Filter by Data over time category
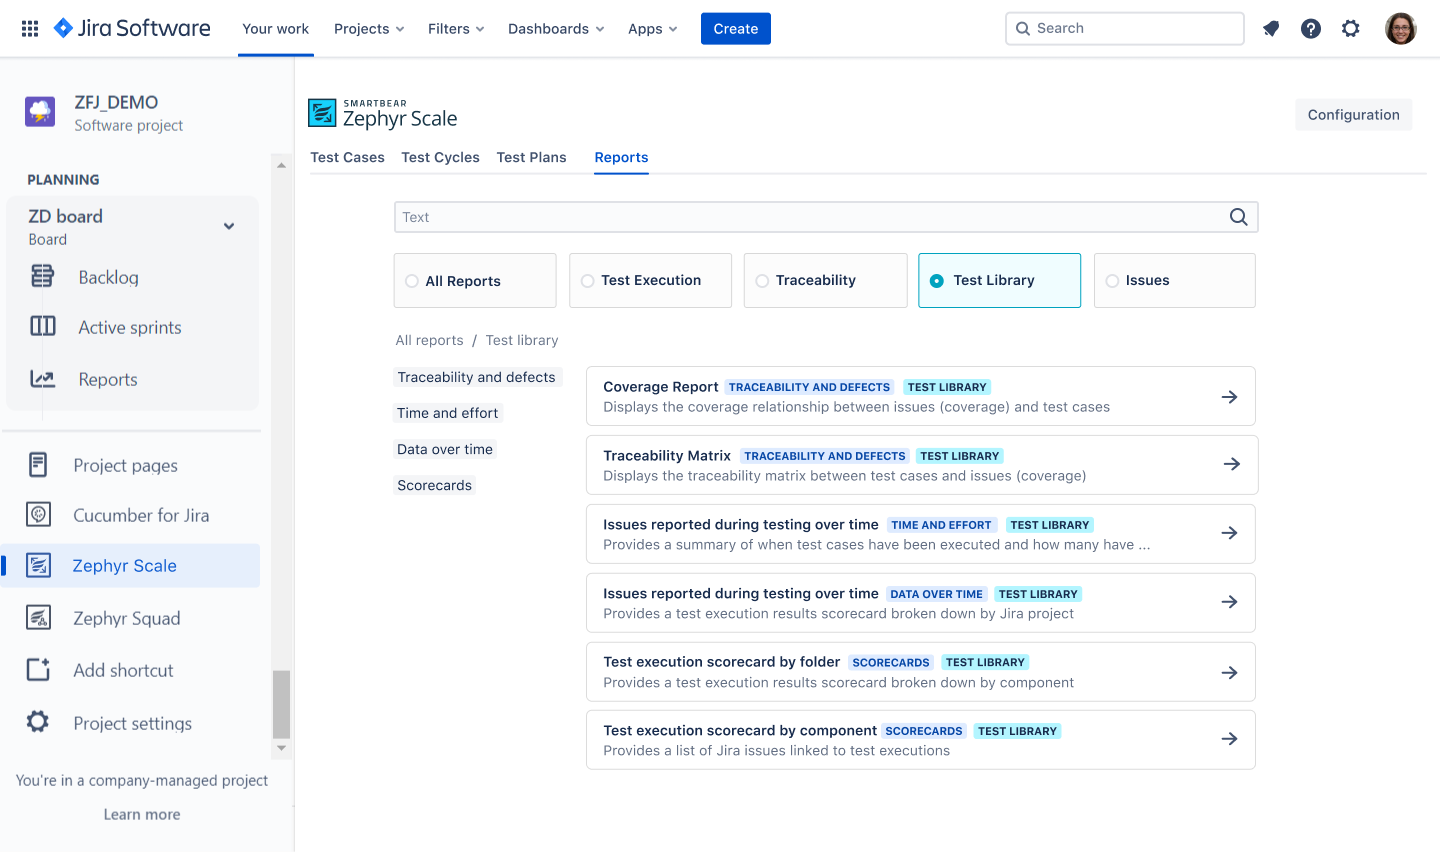1440x852 pixels. 445,449
